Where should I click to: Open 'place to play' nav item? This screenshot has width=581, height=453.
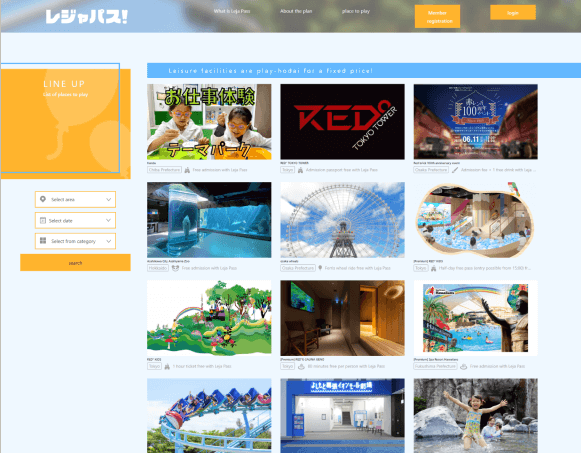pos(356,11)
